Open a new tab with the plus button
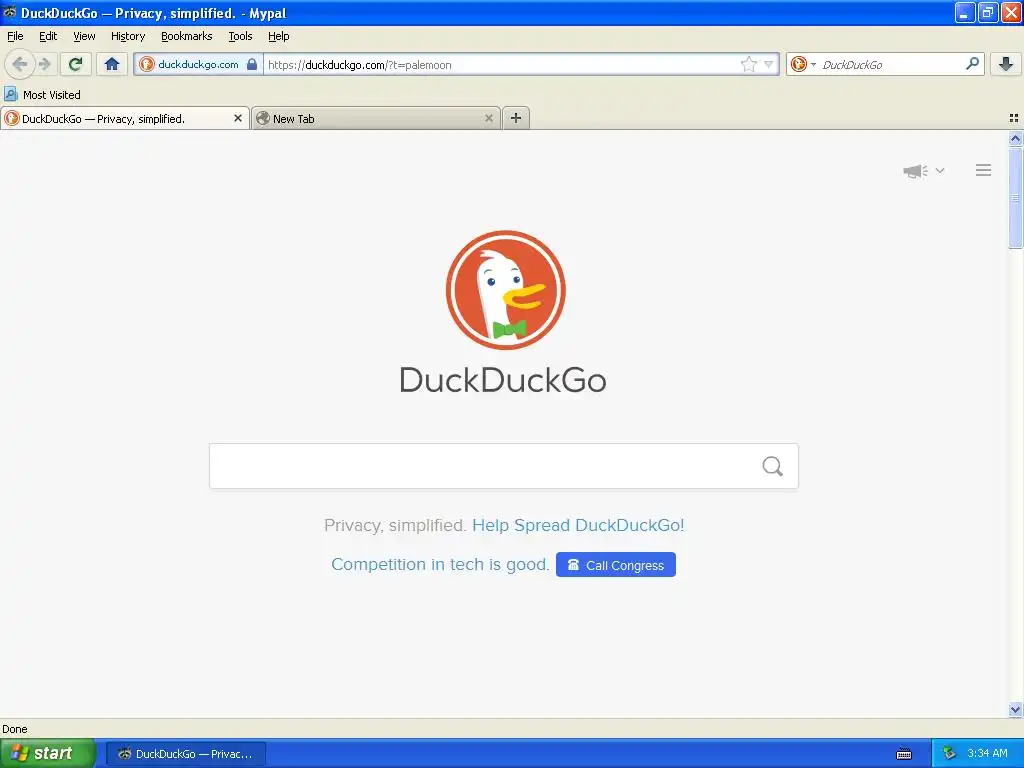 (x=516, y=118)
